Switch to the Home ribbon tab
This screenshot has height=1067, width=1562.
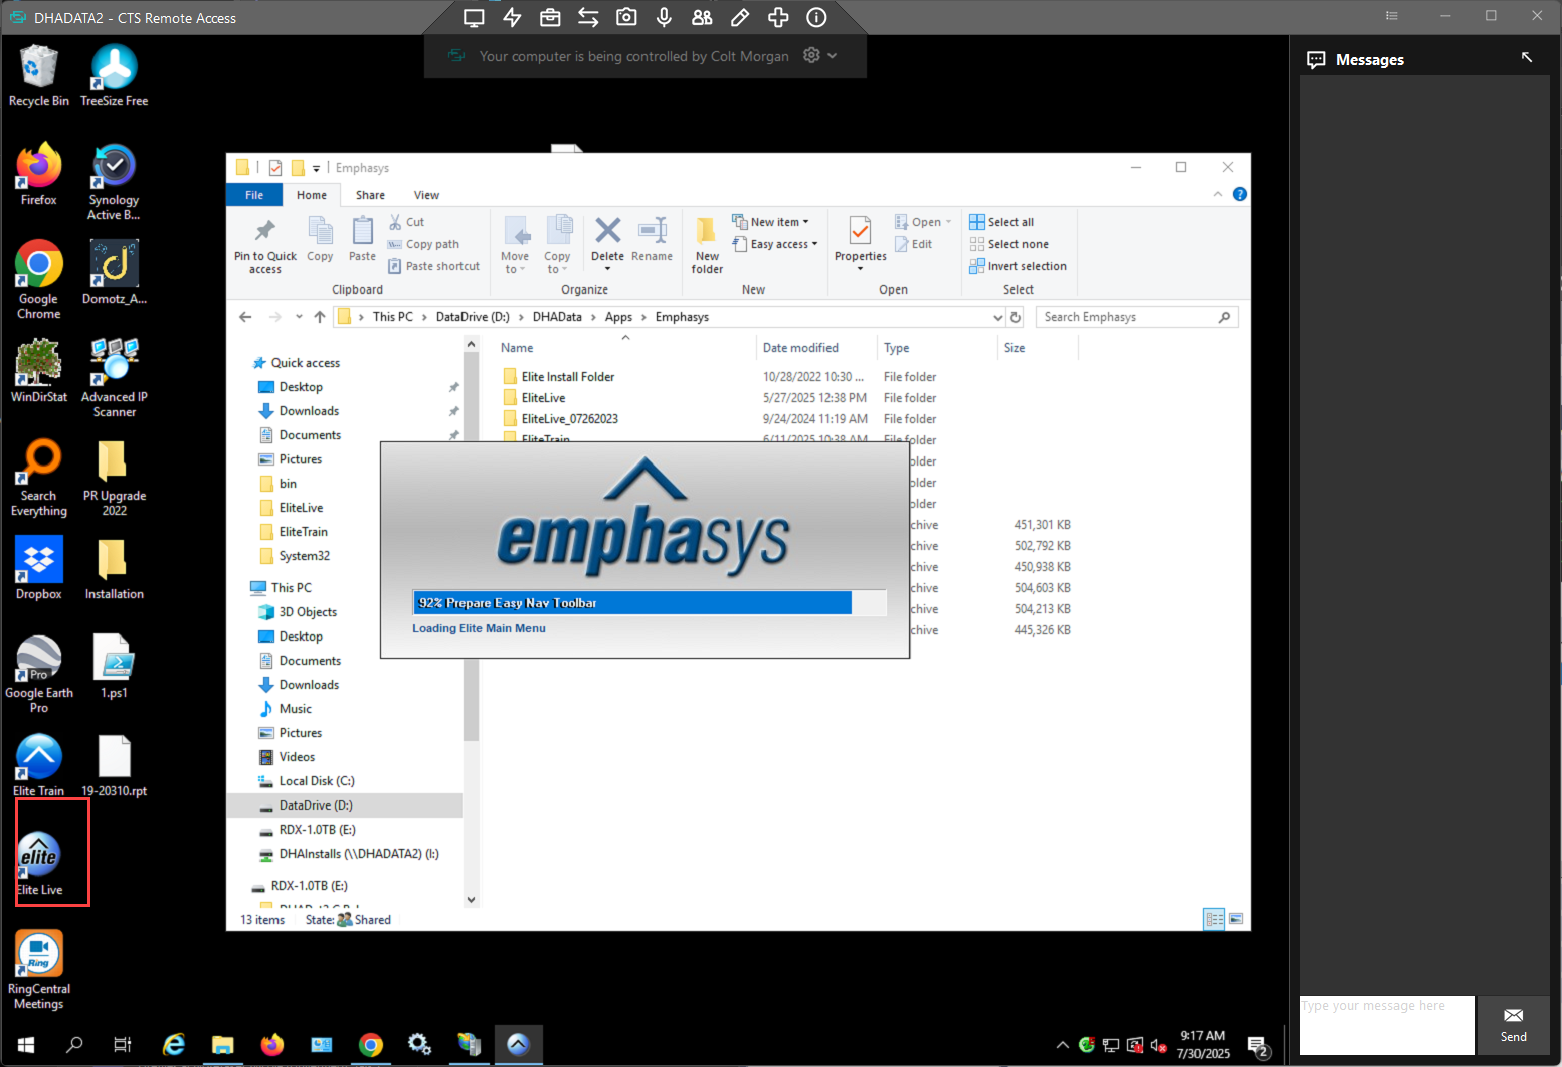(311, 195)
